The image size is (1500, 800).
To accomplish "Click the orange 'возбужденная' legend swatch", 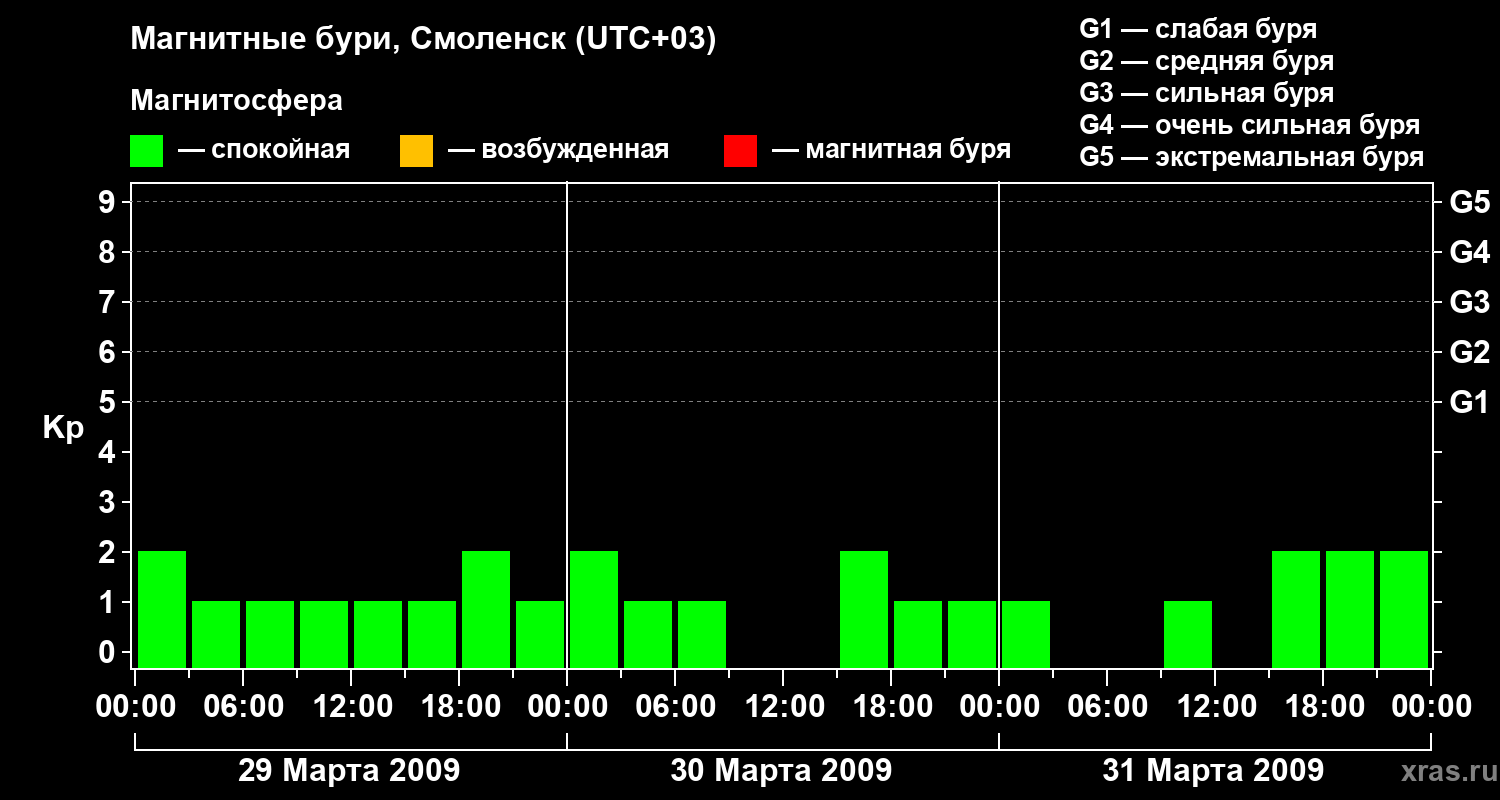I will [x=416, y=151].
